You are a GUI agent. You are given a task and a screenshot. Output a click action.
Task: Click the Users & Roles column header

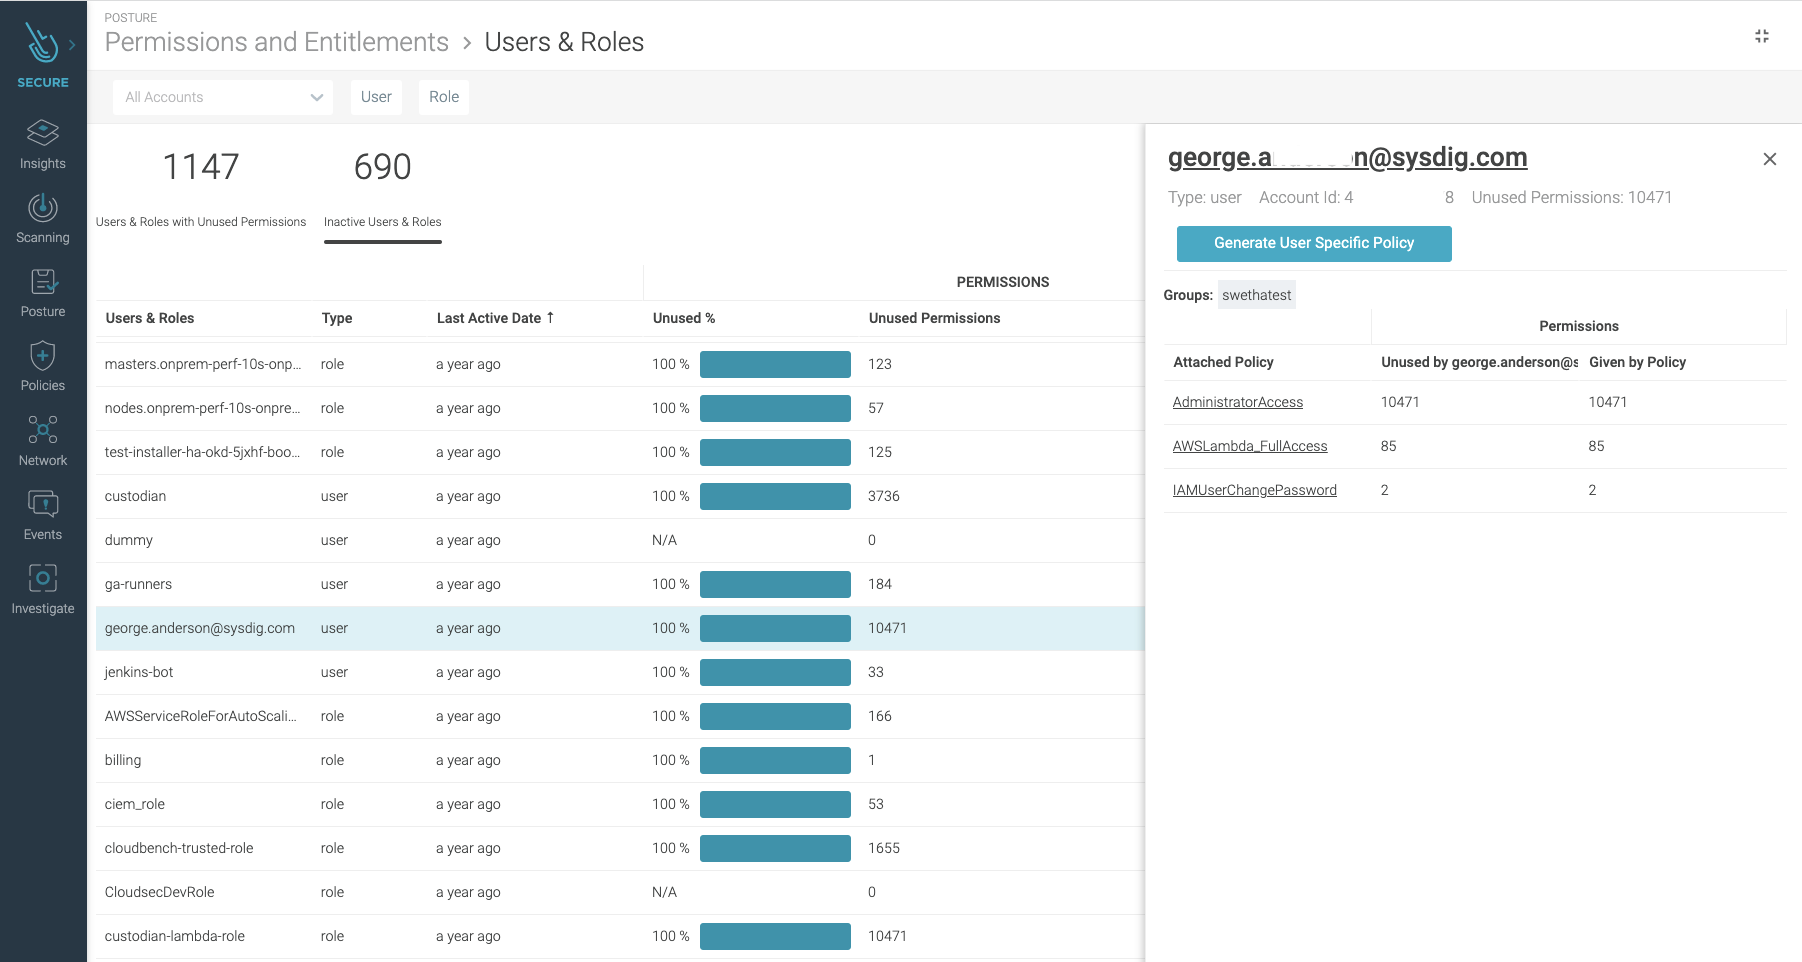[150, 318]
